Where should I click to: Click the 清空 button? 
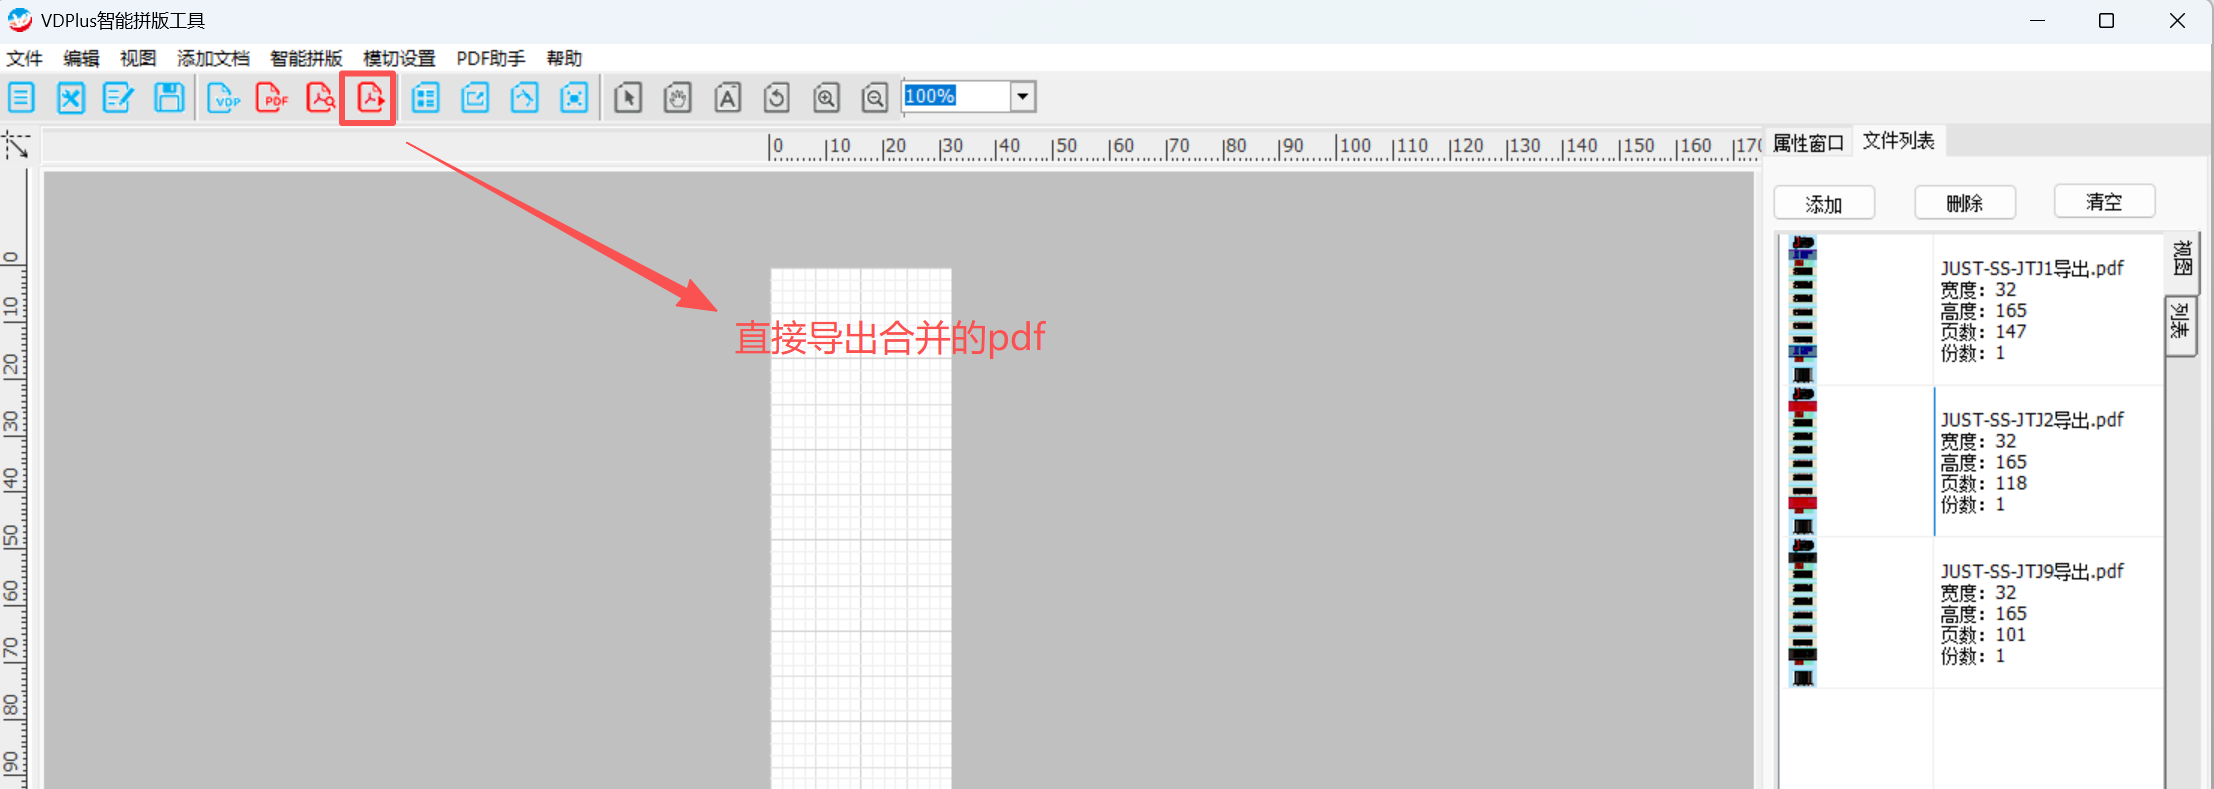point(2104,202)
